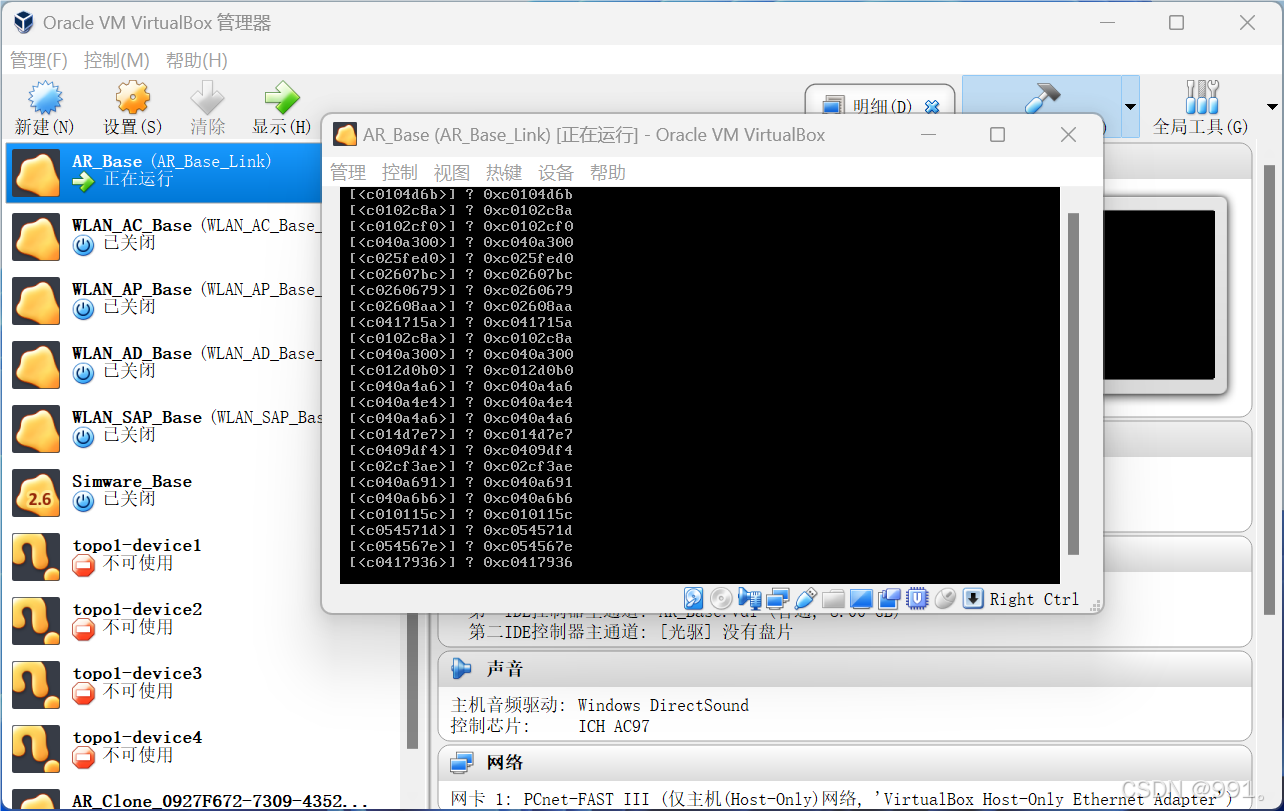This screenshot has height=811, width=1284.
Task: Click optical disc icon in VM status bar
Action: pyautogui.click(x=721, y=599)
